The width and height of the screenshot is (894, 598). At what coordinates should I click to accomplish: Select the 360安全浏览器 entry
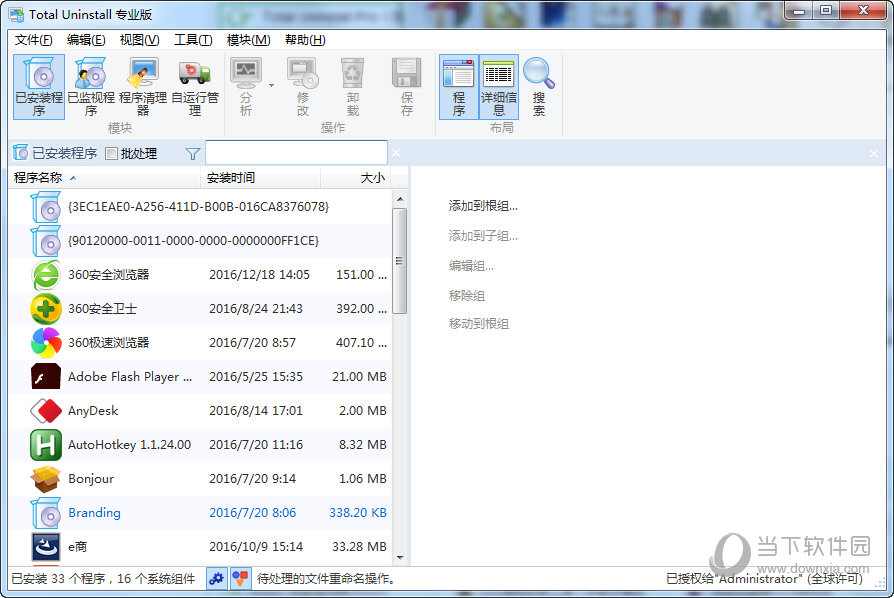110,274
